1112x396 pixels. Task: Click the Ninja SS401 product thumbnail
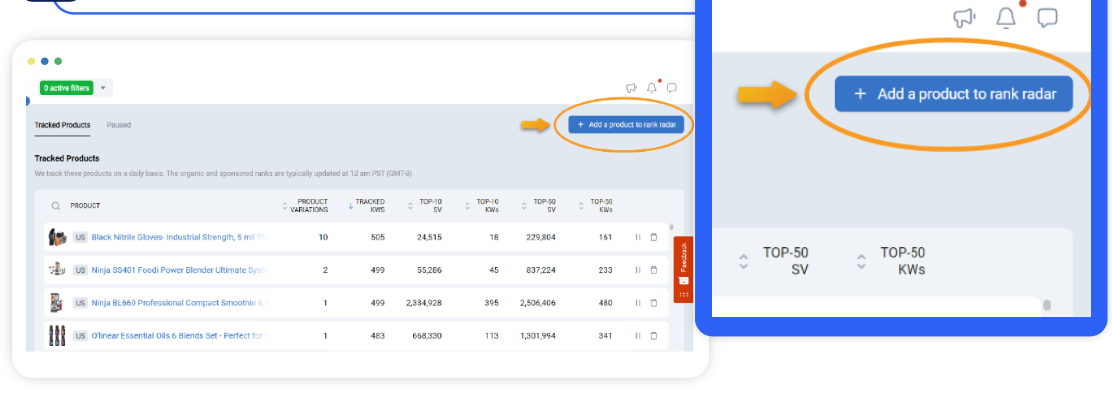pyautogui.click(x=57, y=270)
